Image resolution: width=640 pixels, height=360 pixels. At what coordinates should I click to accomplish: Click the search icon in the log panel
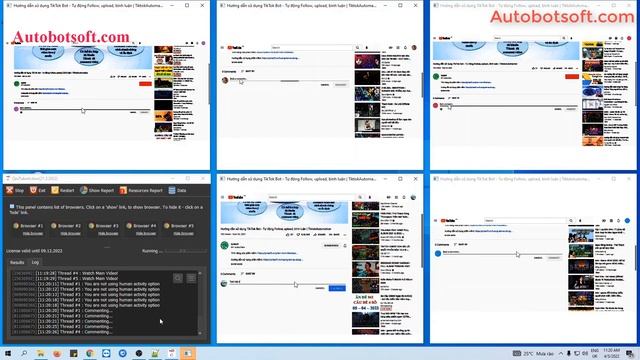[178, 278]
